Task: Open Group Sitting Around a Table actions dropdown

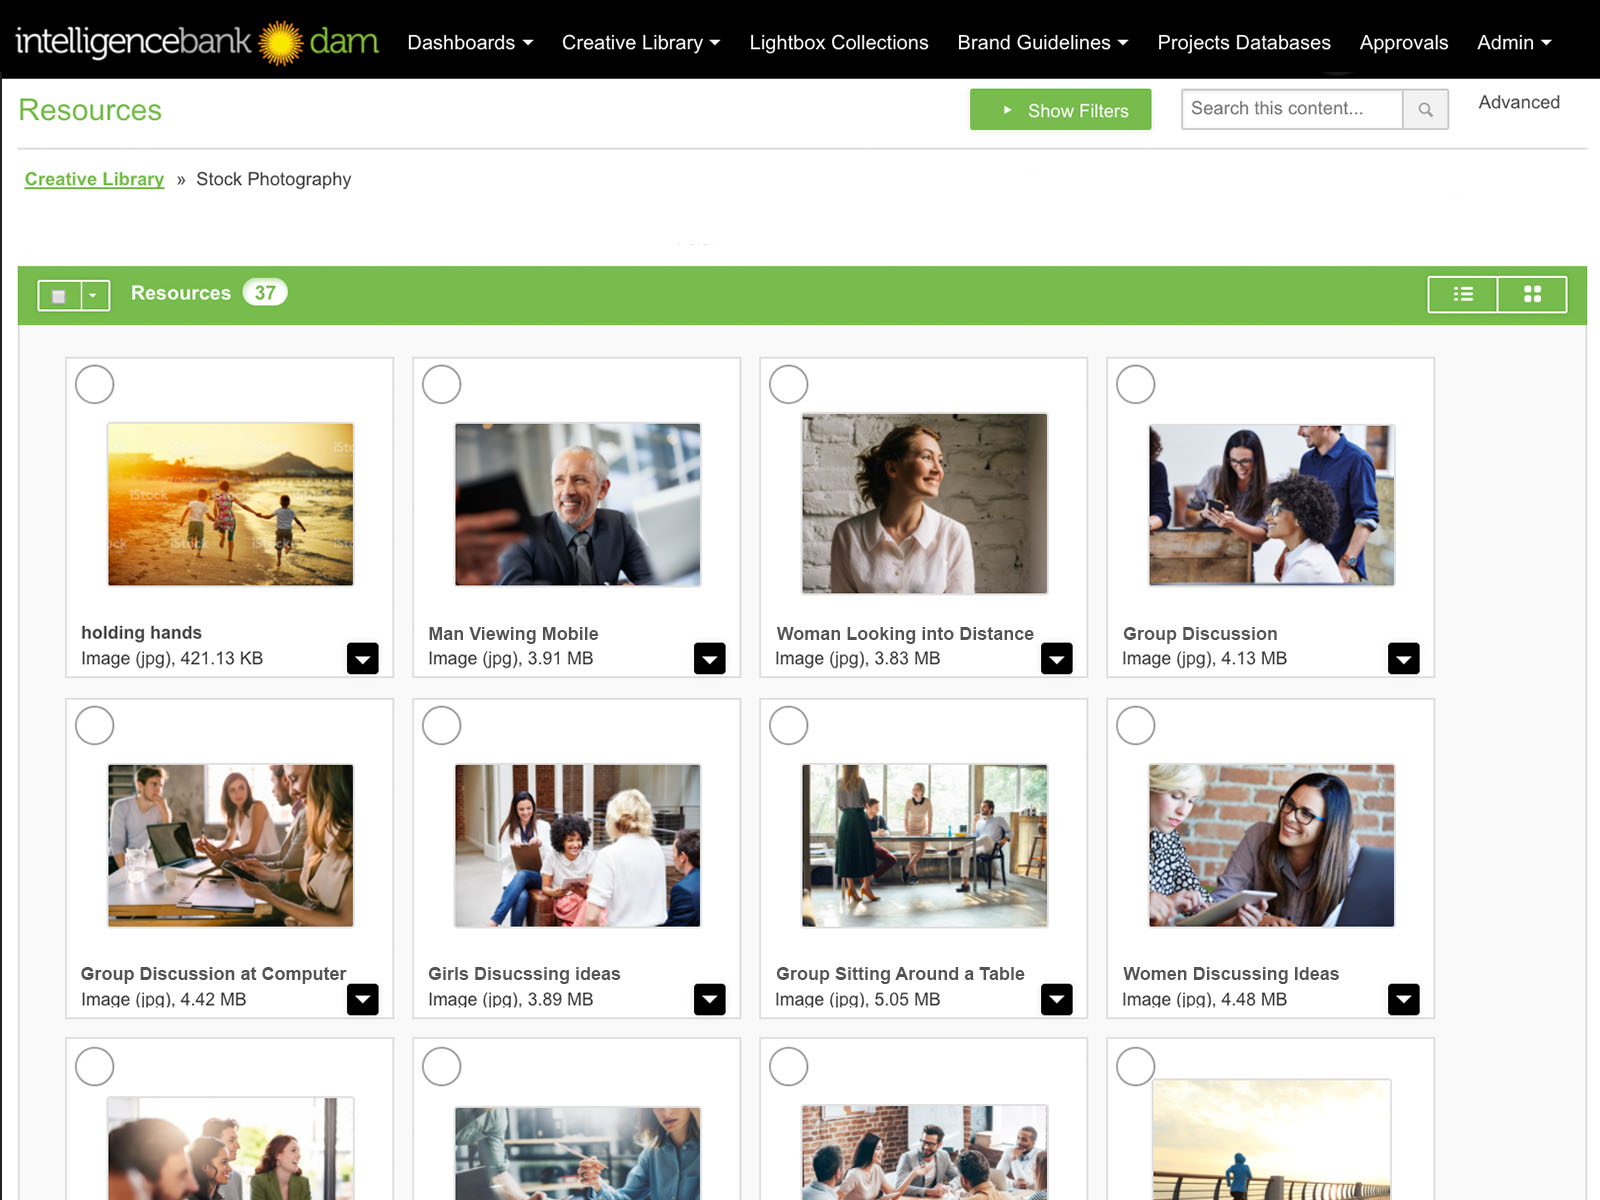Action: coord(1057,999)
